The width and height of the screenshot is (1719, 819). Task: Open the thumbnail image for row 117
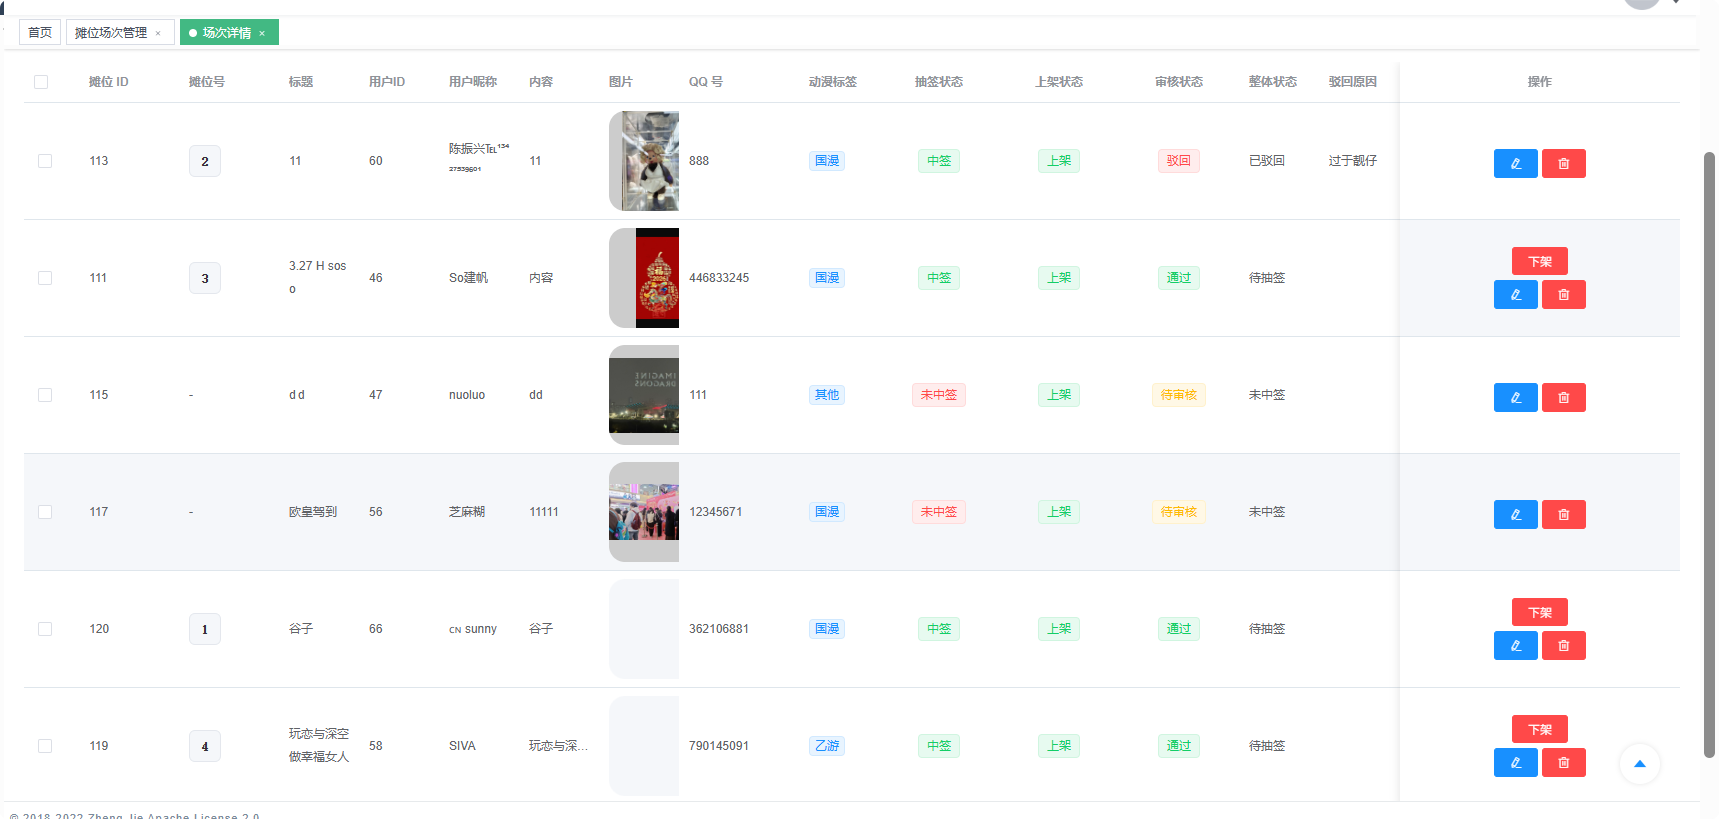tap(644, 512)
